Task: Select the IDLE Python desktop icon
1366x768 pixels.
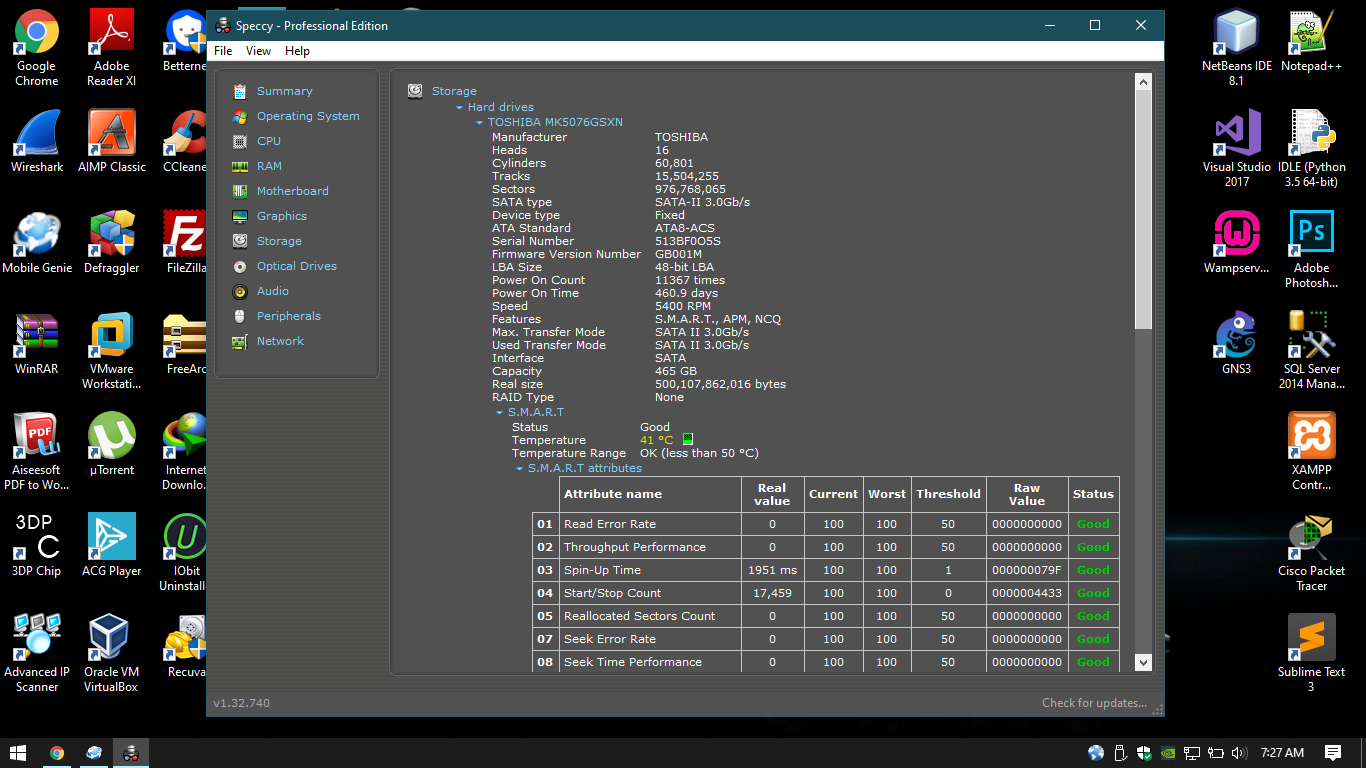Action: click(x=1312, y=149)
